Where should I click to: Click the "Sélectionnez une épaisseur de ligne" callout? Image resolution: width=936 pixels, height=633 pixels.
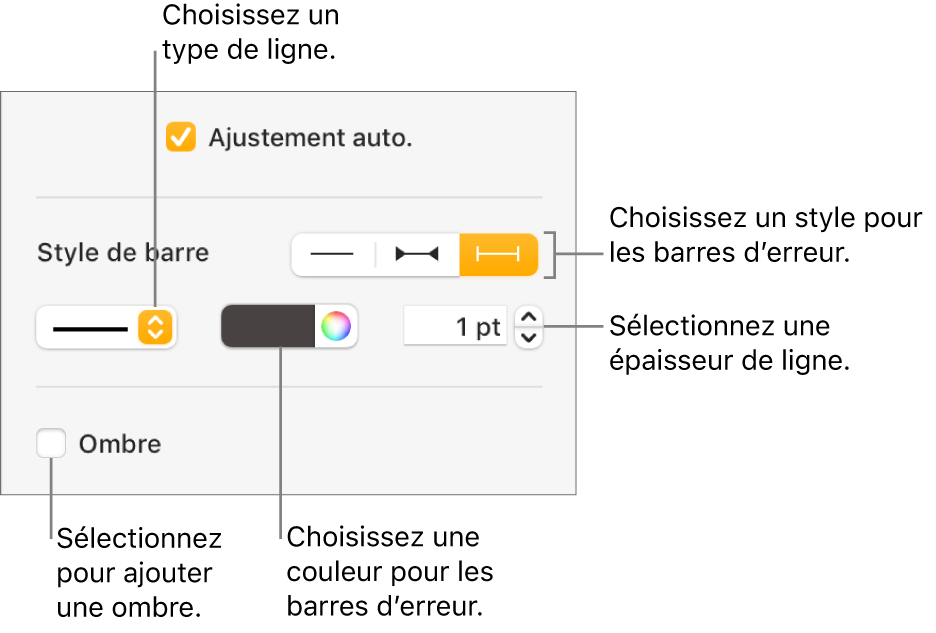click(x=730, y=344)
